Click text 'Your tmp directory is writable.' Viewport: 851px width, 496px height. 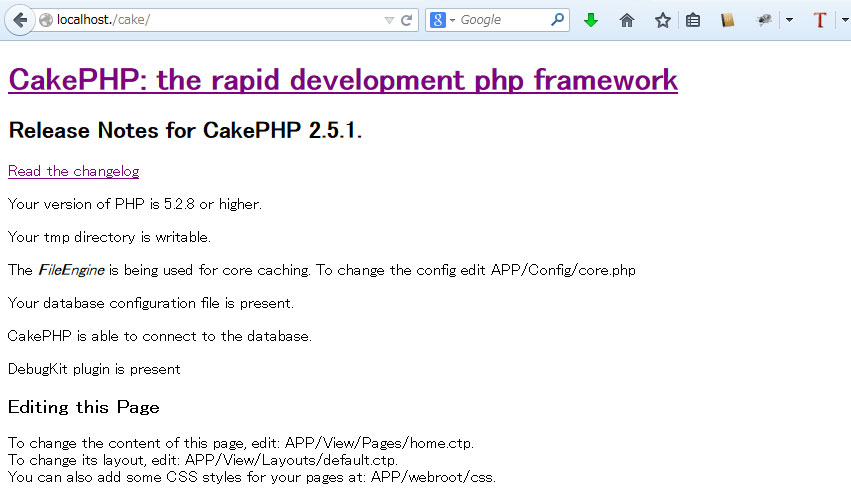pyautogui.click(x=109, y=237)
